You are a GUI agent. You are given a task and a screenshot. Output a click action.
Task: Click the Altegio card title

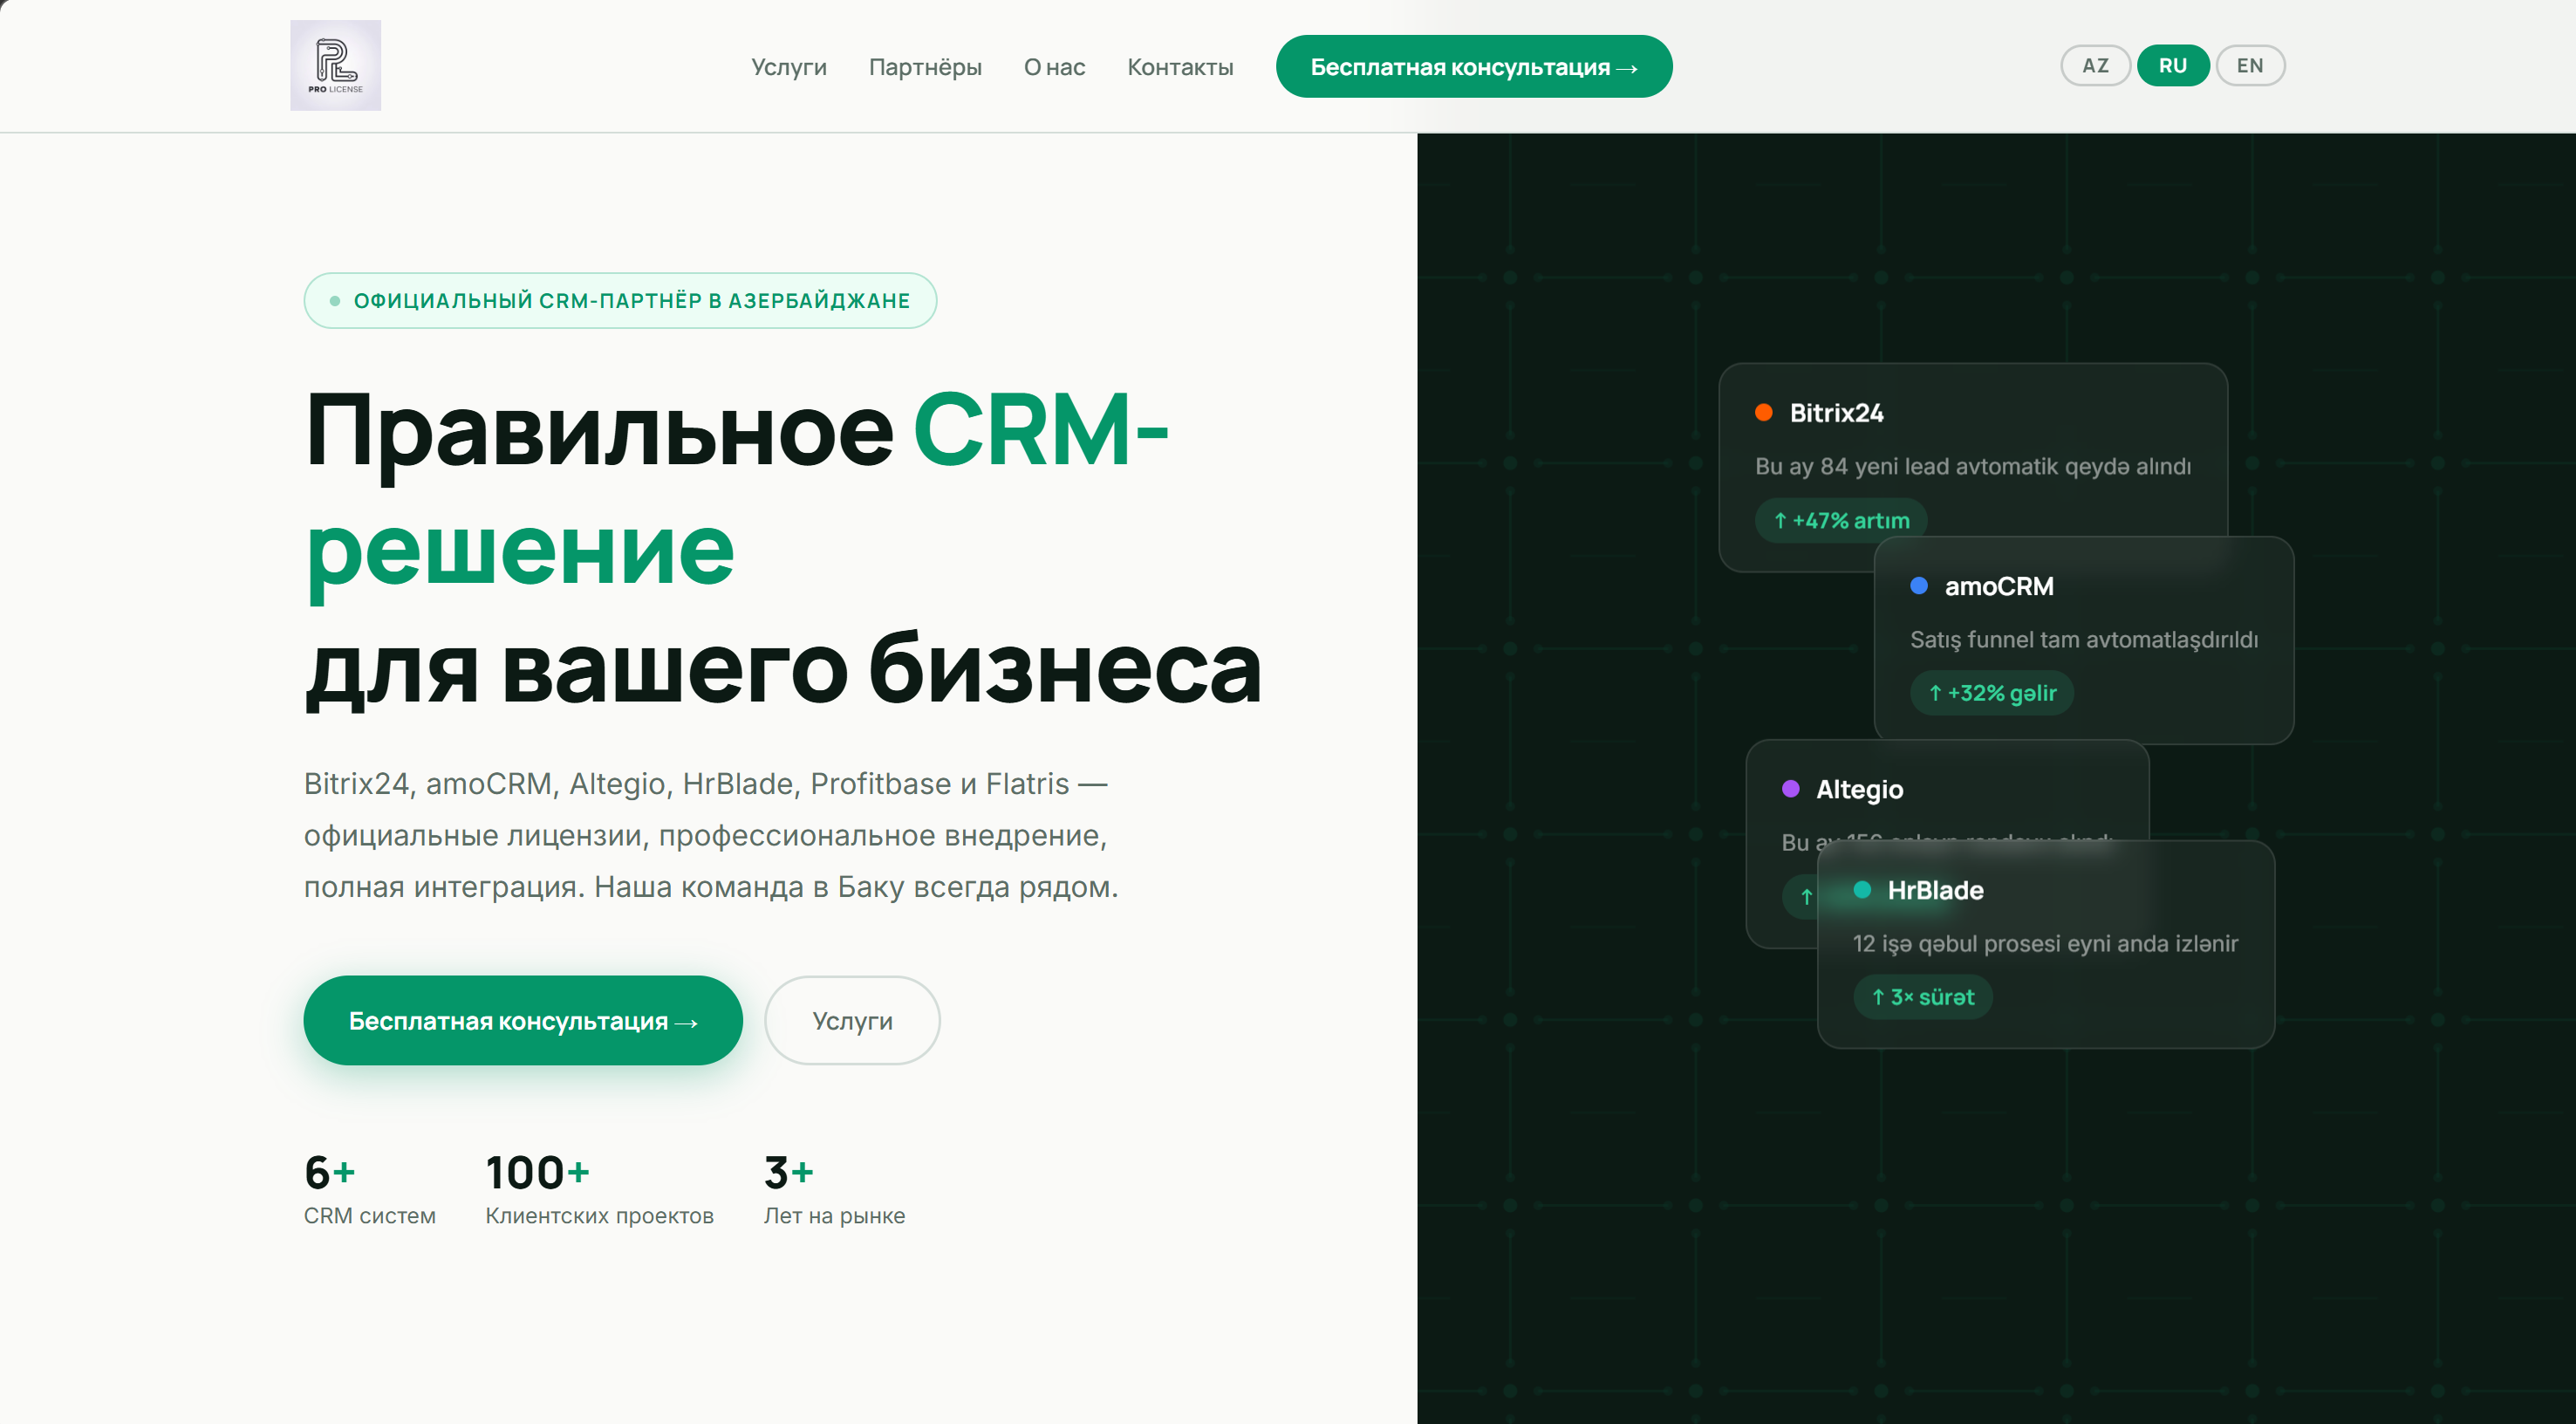click(x=1860, y=789)
